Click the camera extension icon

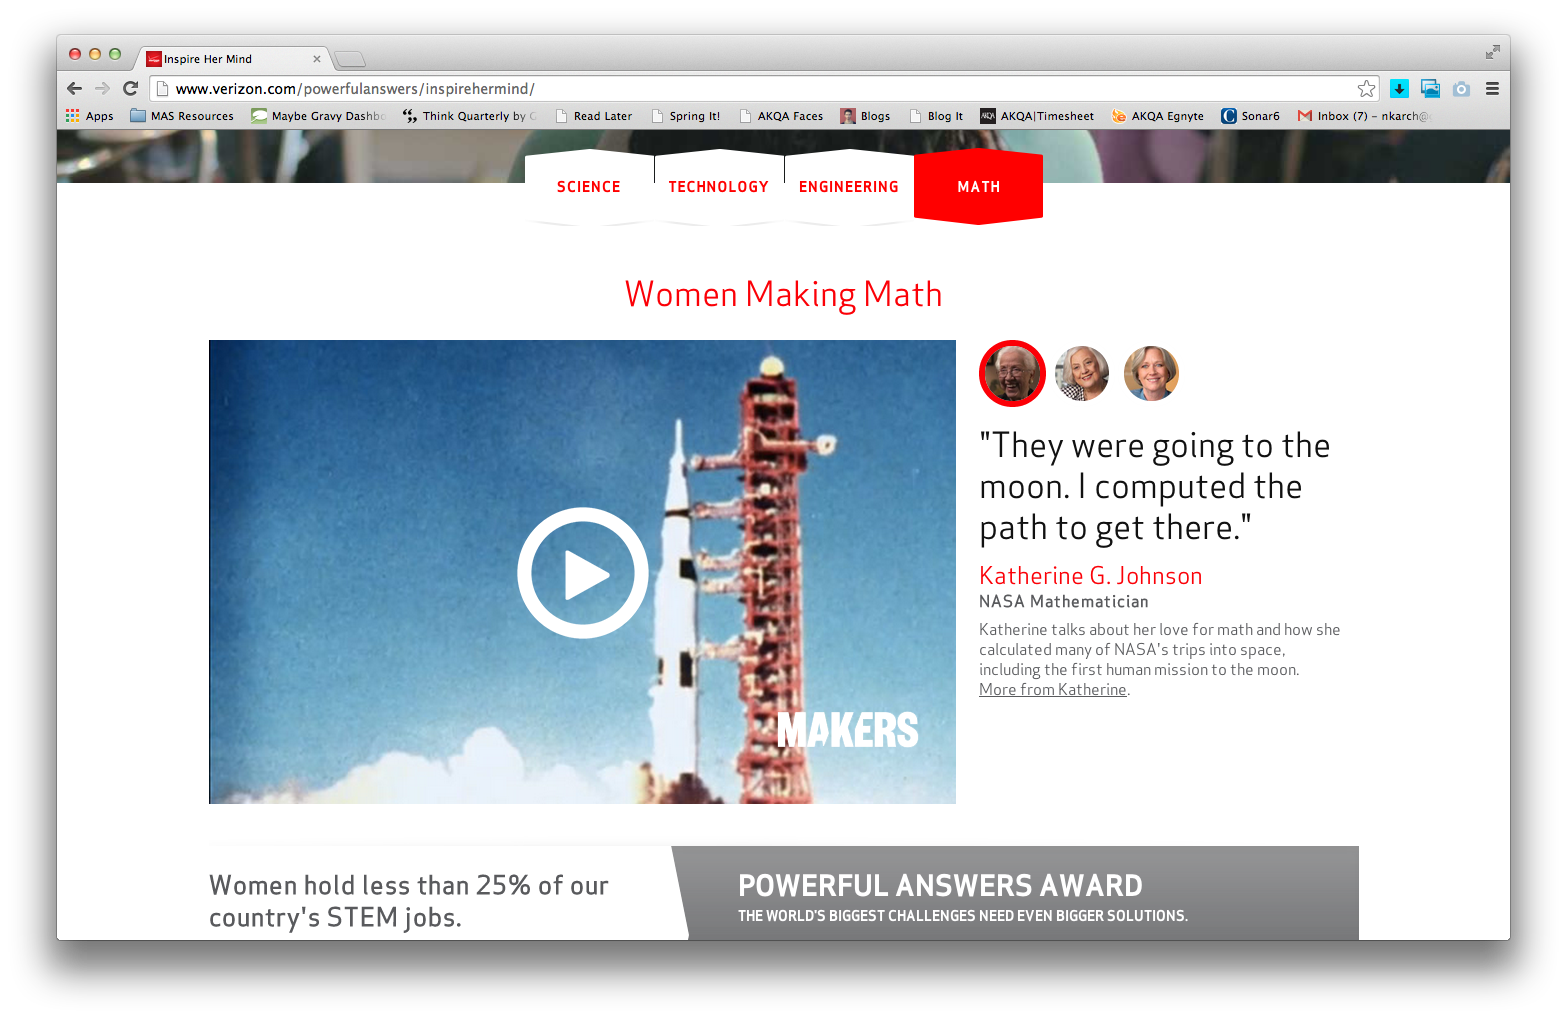(1461, 89)
